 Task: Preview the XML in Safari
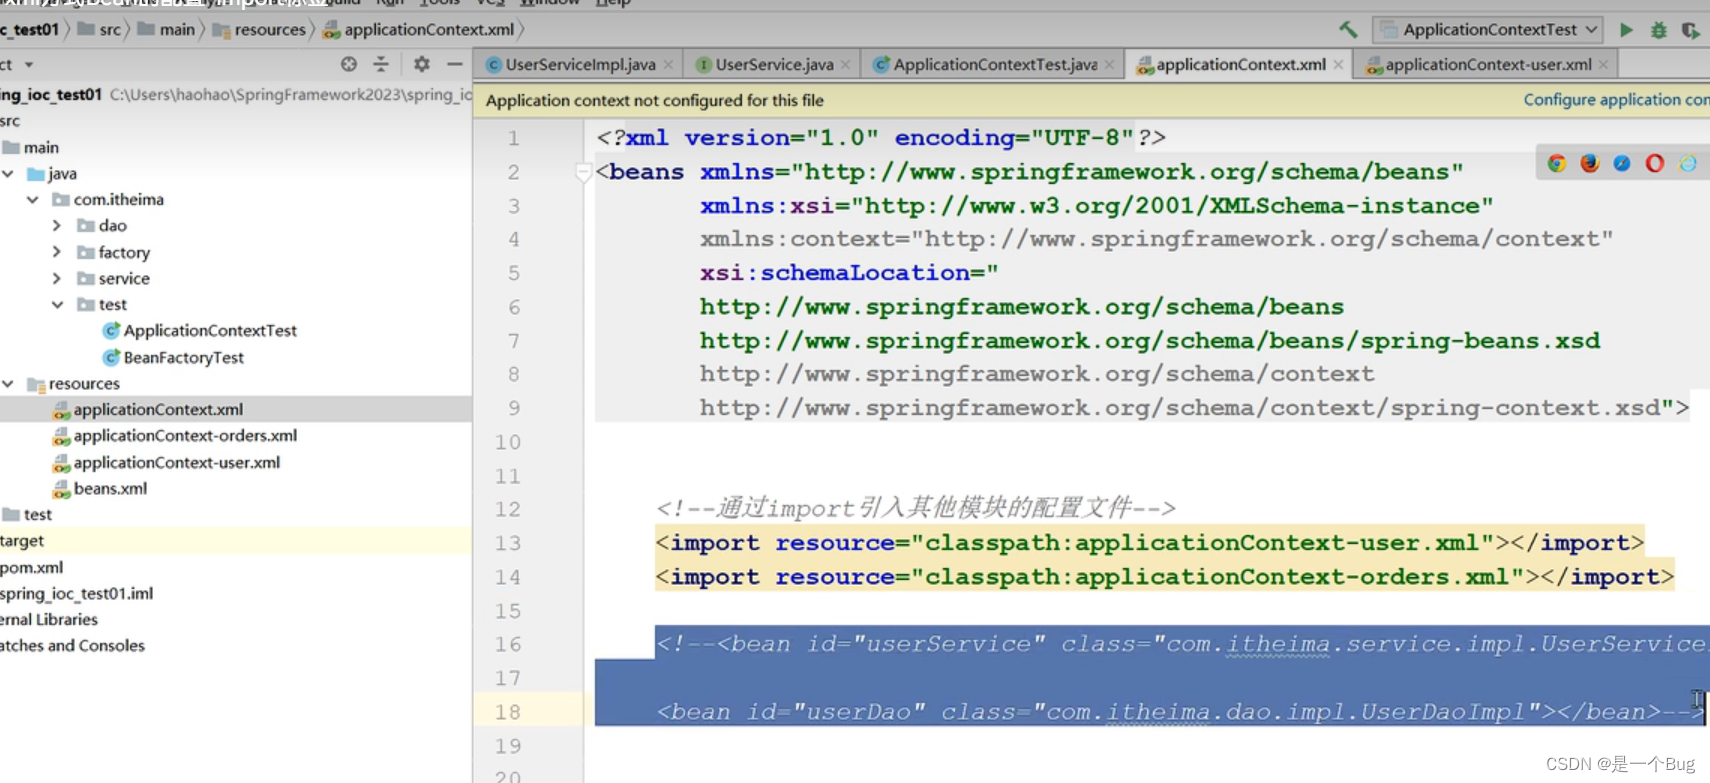pos(1622,163)
